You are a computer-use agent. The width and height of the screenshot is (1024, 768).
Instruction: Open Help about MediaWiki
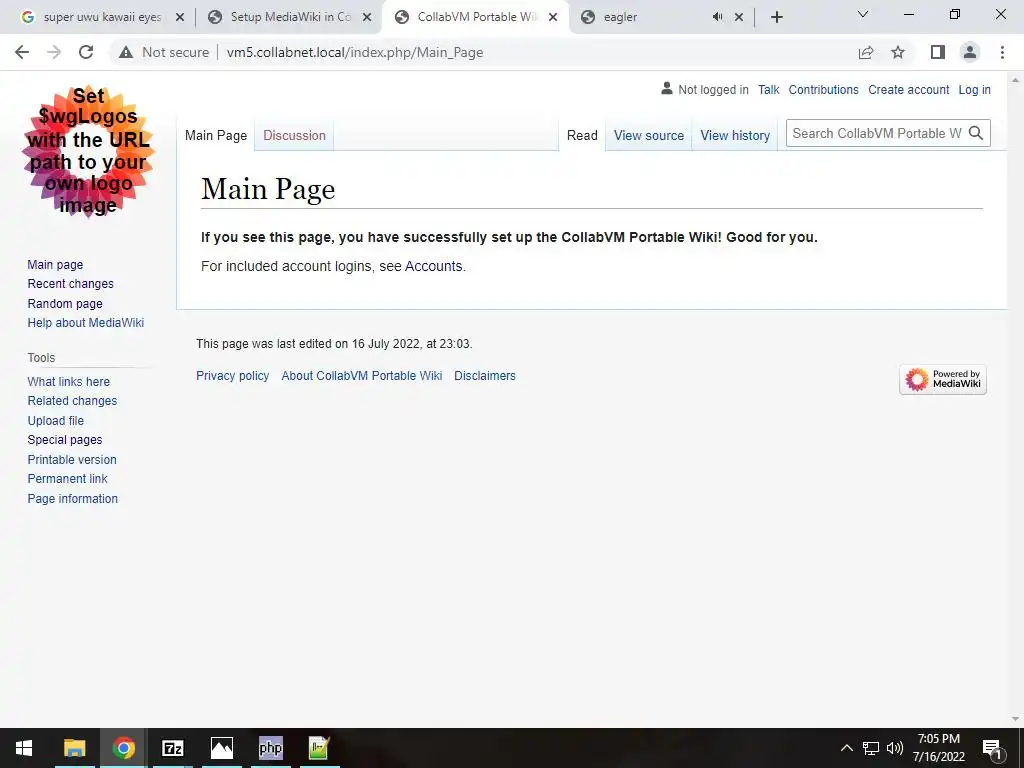pyautogui.click(x=86, y=323)
